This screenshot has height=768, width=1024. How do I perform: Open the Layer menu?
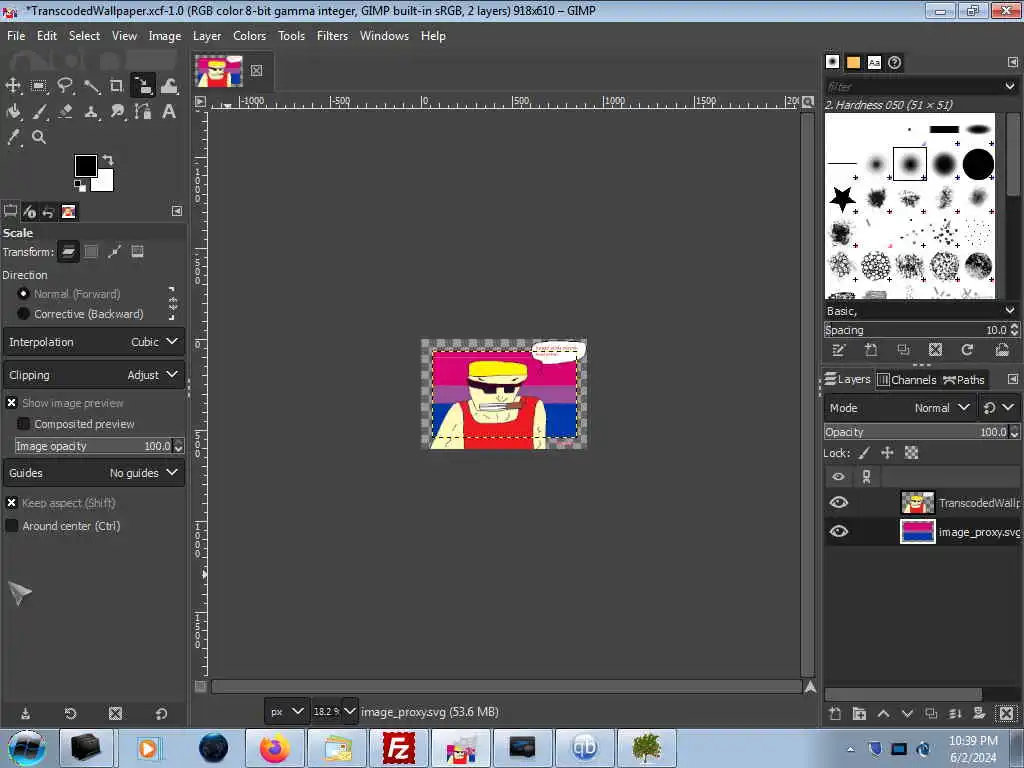[x=207, y=36]
